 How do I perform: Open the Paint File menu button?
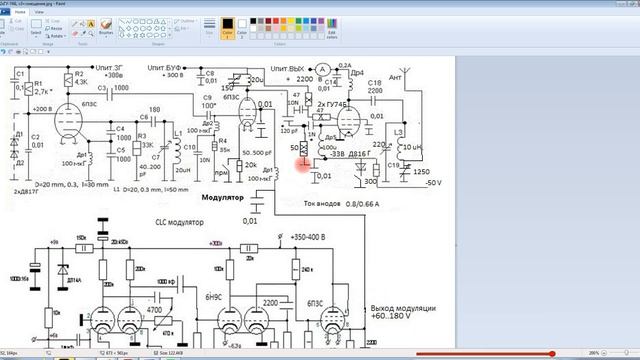pyautogui.click(x=5, y=12)
